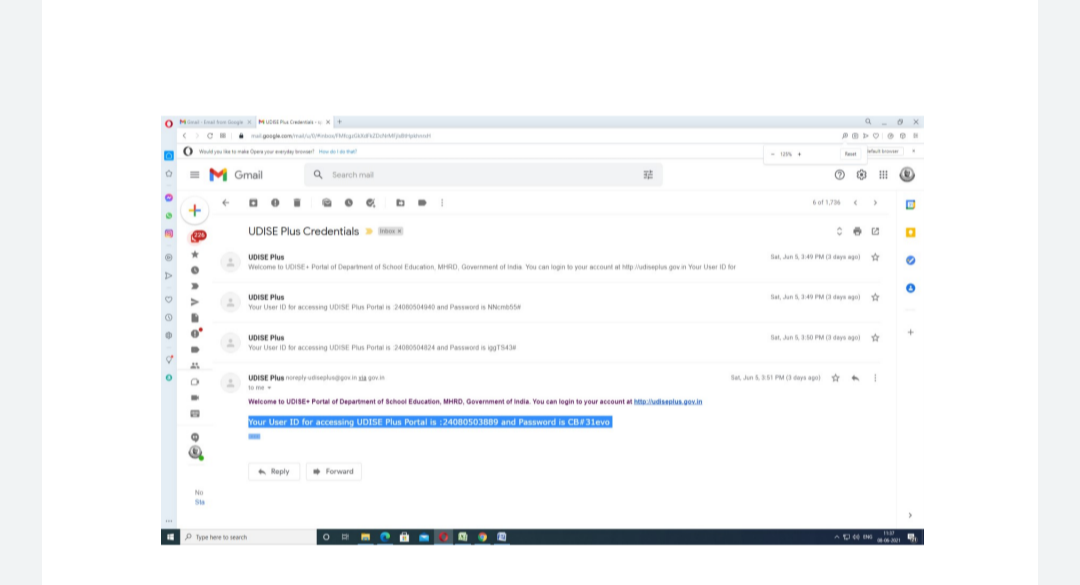Star the 3:51 PM opened message
1080x585 pixels.
835,378
